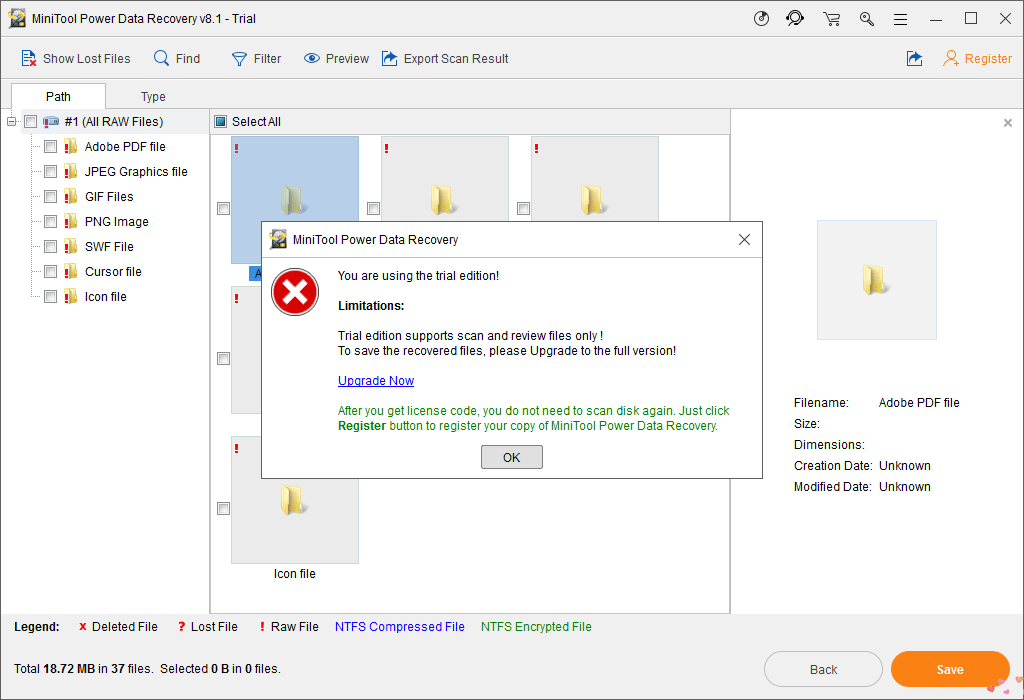
Task: Check the SWF File checkbox
Action: tap(50, 247)
